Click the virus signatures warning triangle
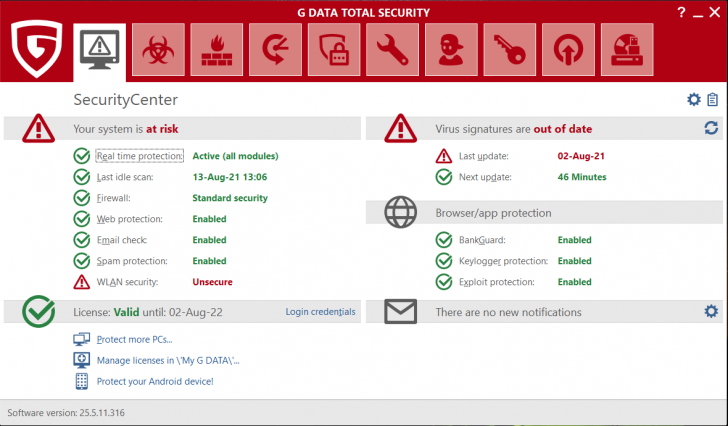728x426 pixels. tap(401, 128)
